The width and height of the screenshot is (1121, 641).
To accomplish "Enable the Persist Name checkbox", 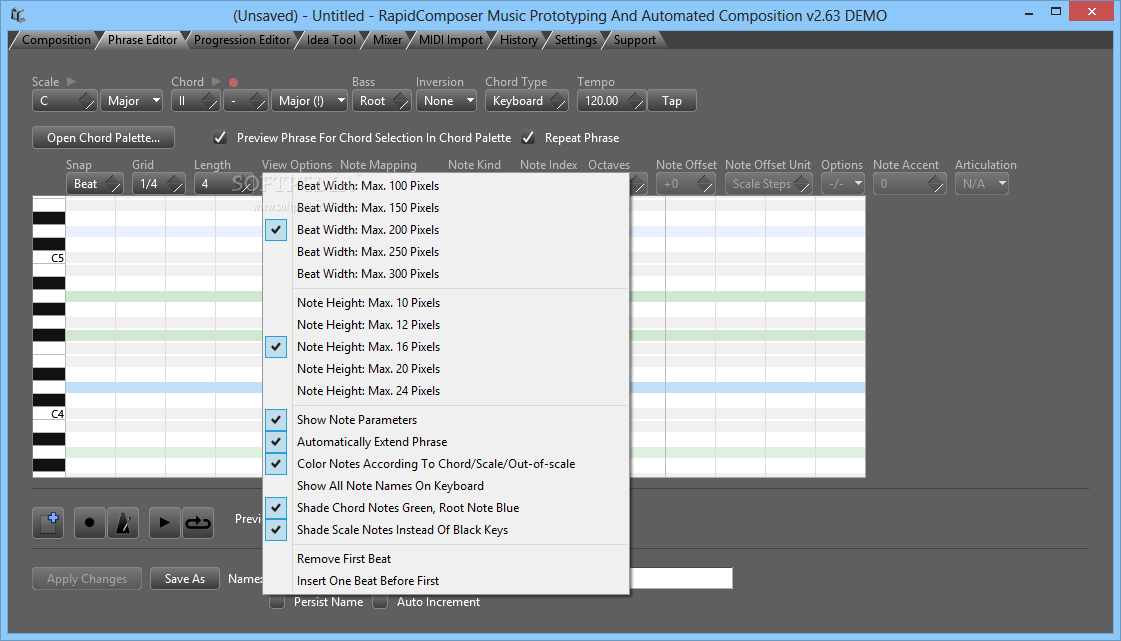I will pyautogui.click(x=277, y=602).
